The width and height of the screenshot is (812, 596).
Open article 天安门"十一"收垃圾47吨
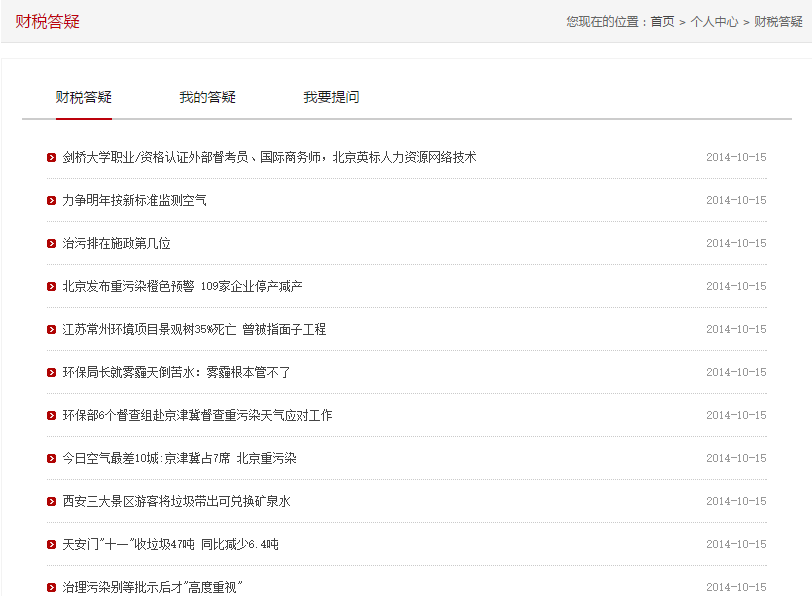170,544
